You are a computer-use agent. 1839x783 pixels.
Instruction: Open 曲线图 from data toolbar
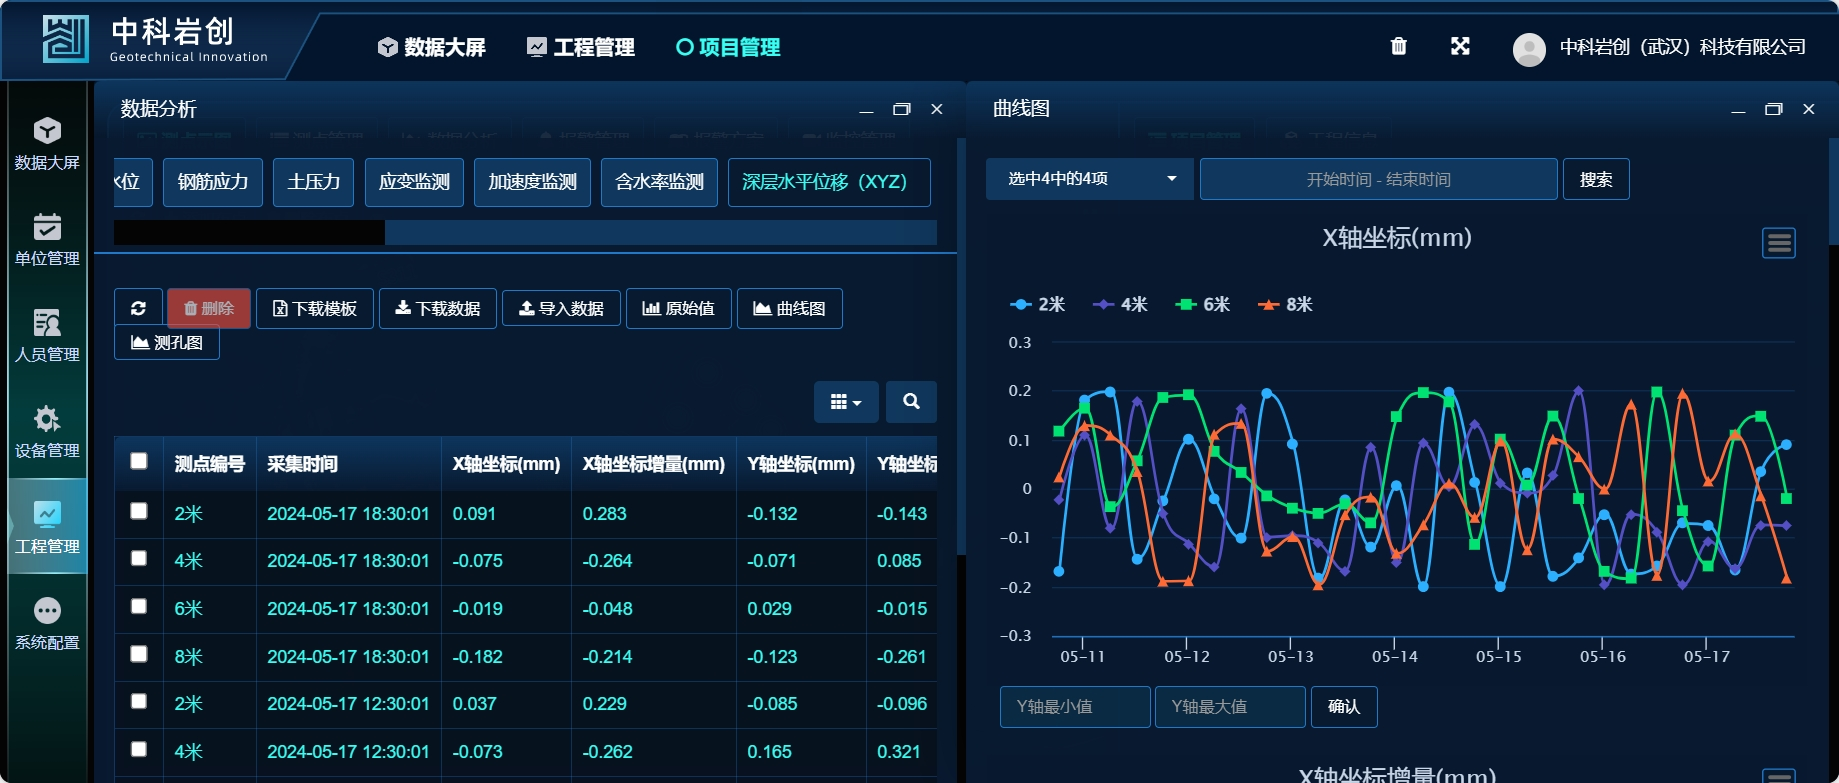click(x=790, y=308)
